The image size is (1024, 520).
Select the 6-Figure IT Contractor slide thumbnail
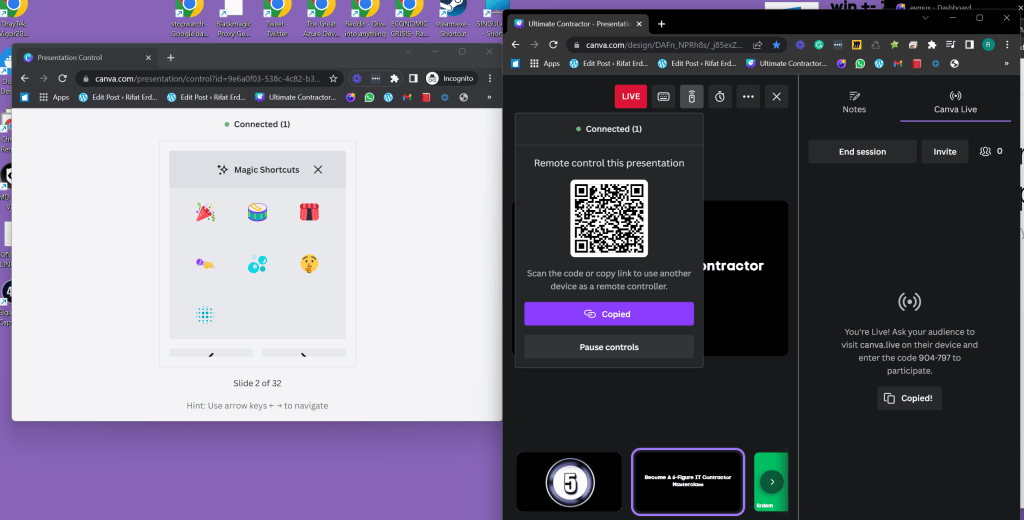click(x=688, y=482)
